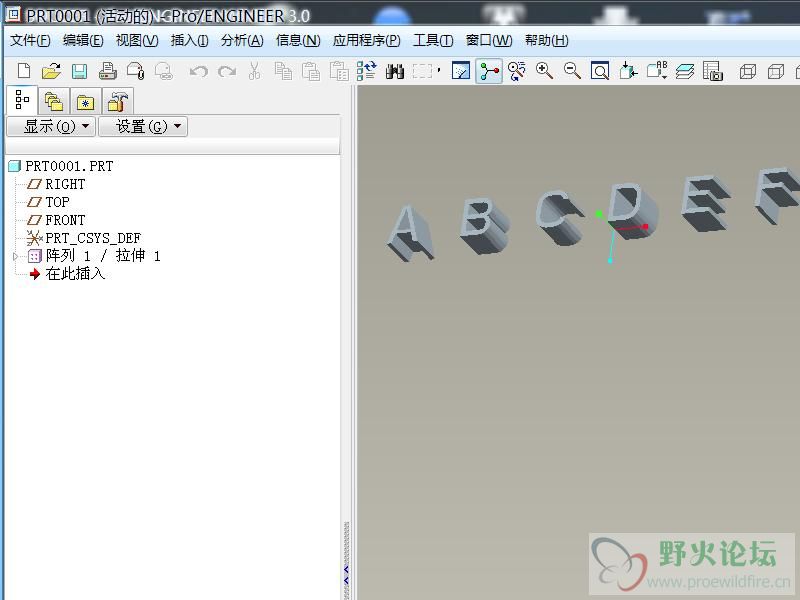Image resolution: width=800 pixels, height=600 pixels.
Task: Select PRT0001.PRT in model tree
Action: 69,166
